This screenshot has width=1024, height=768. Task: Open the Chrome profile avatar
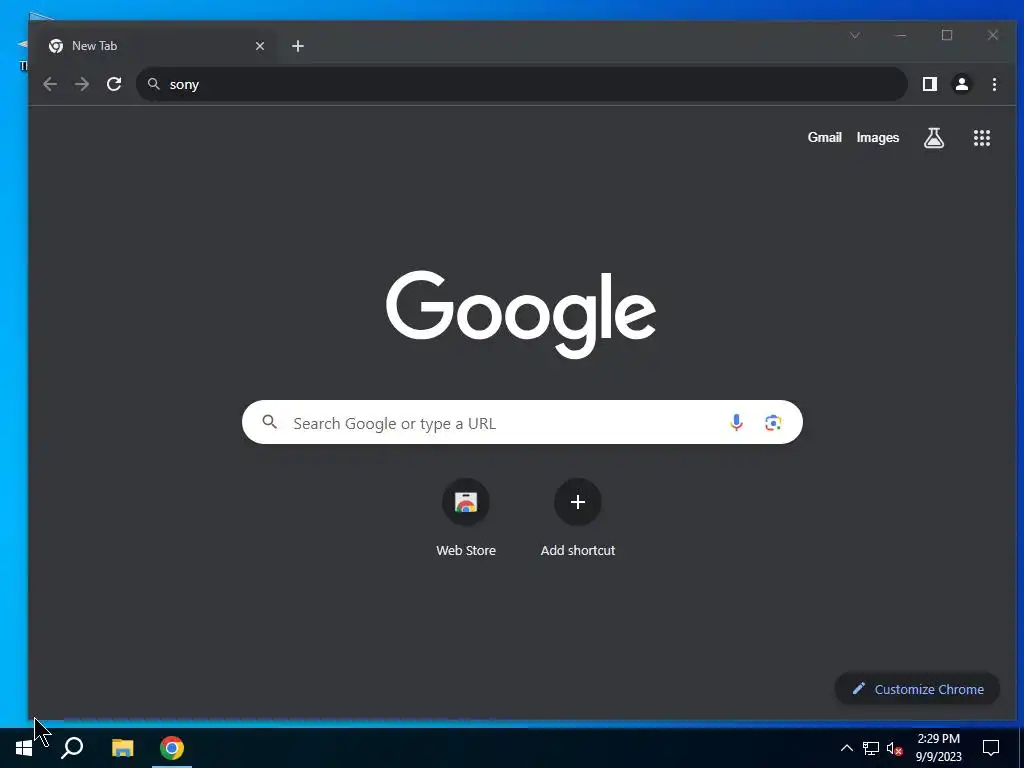click(962, 84)
